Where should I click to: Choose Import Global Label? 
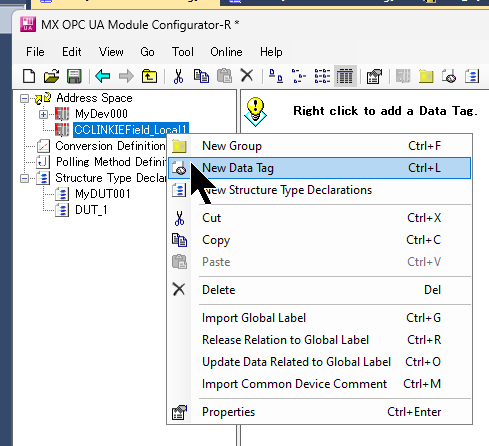[319, 318]
